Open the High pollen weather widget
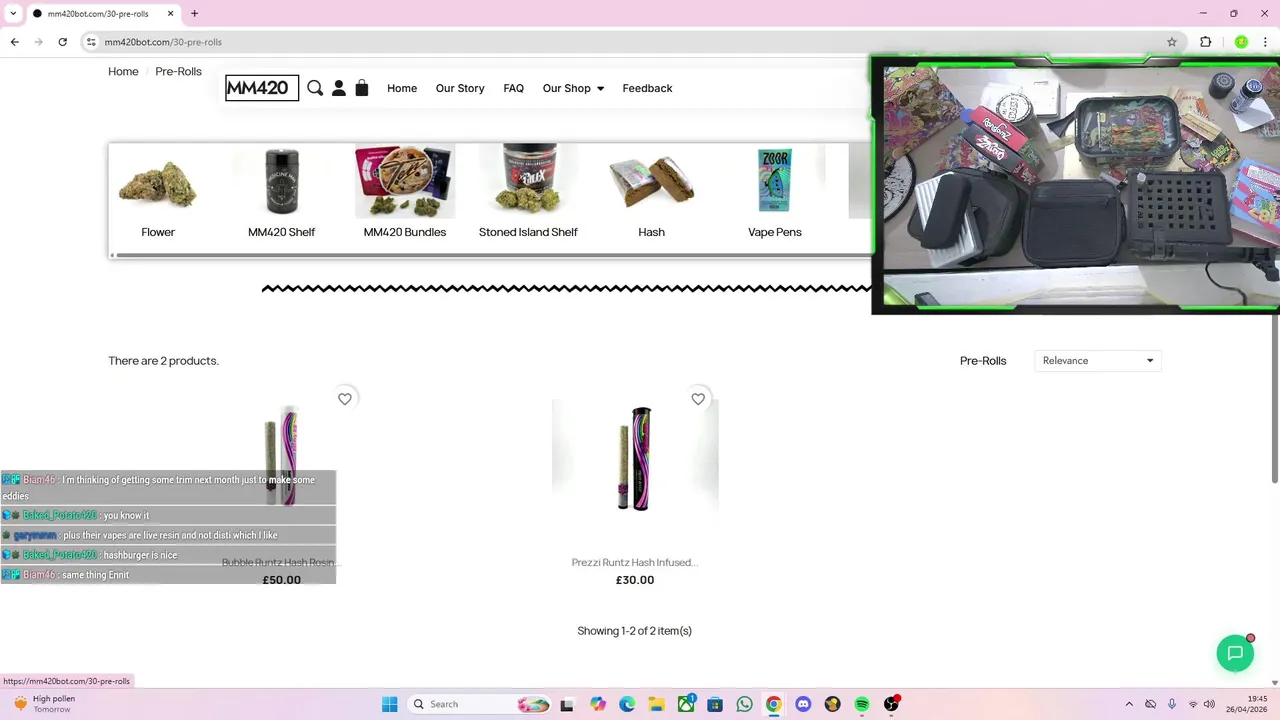This screenshot has width=1280, height=720. tap(45, 704)
